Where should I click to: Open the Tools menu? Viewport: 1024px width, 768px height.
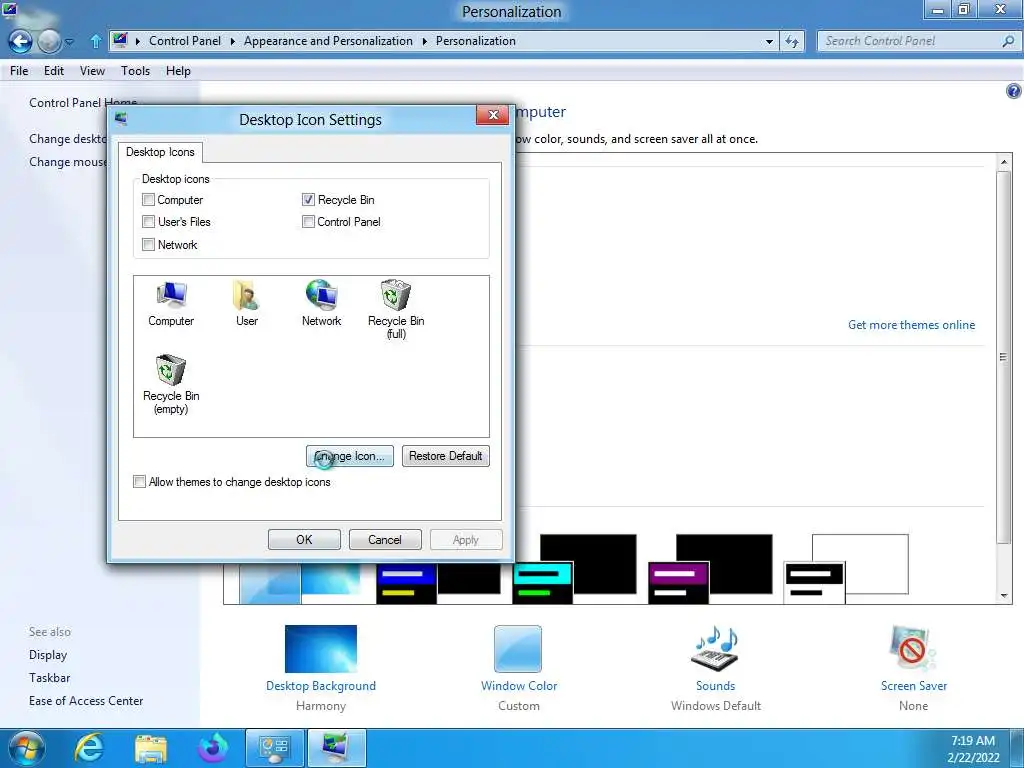tap(135, 71)
